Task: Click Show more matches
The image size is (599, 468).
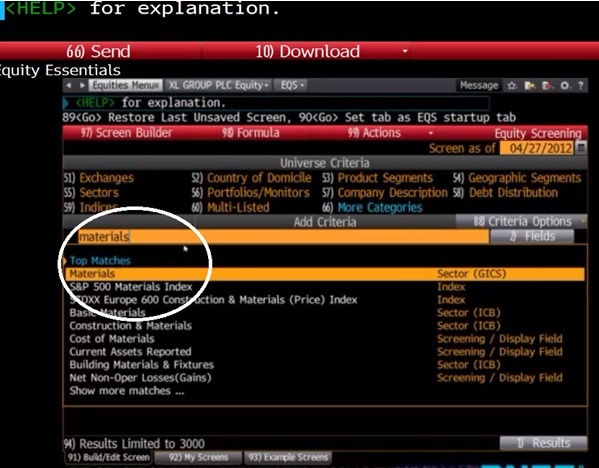Action: [126, 391]
